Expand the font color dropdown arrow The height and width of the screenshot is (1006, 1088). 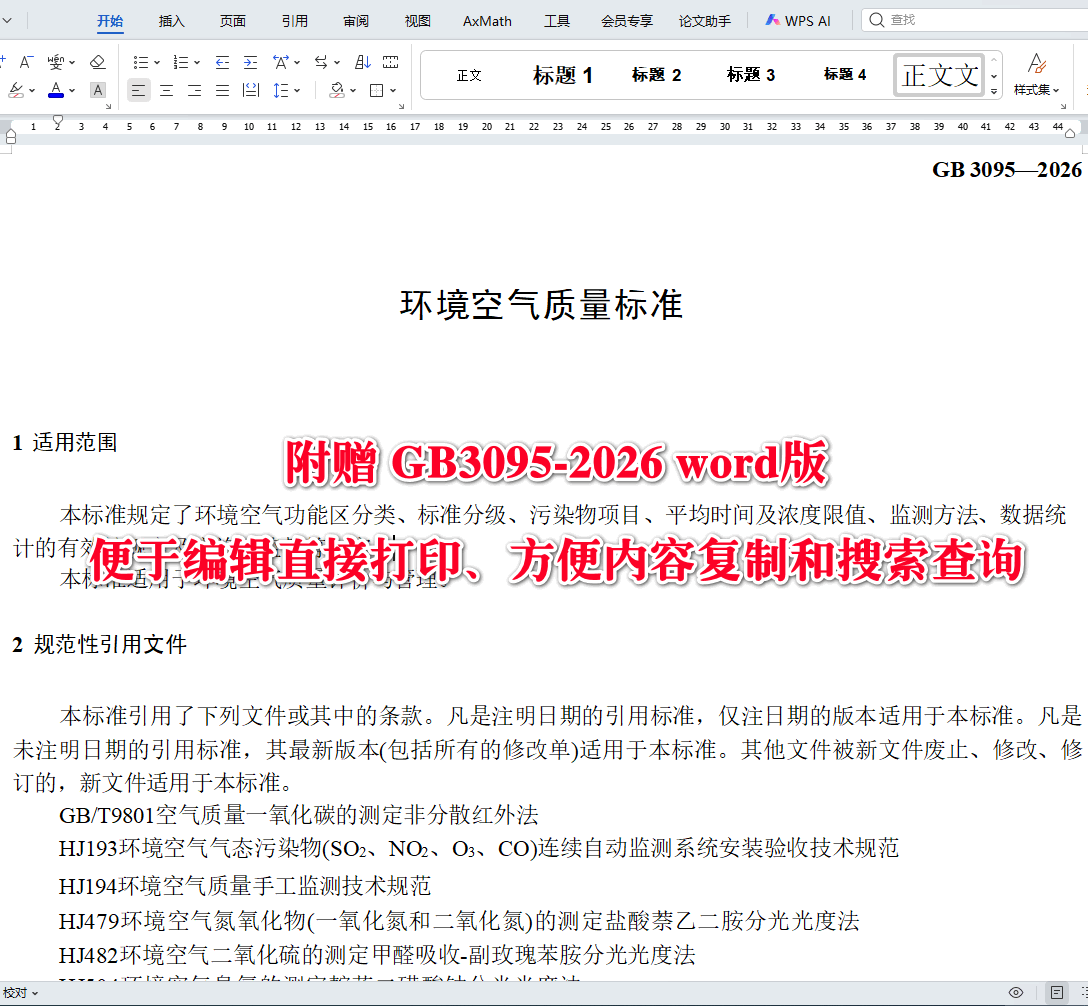[71, 89]
